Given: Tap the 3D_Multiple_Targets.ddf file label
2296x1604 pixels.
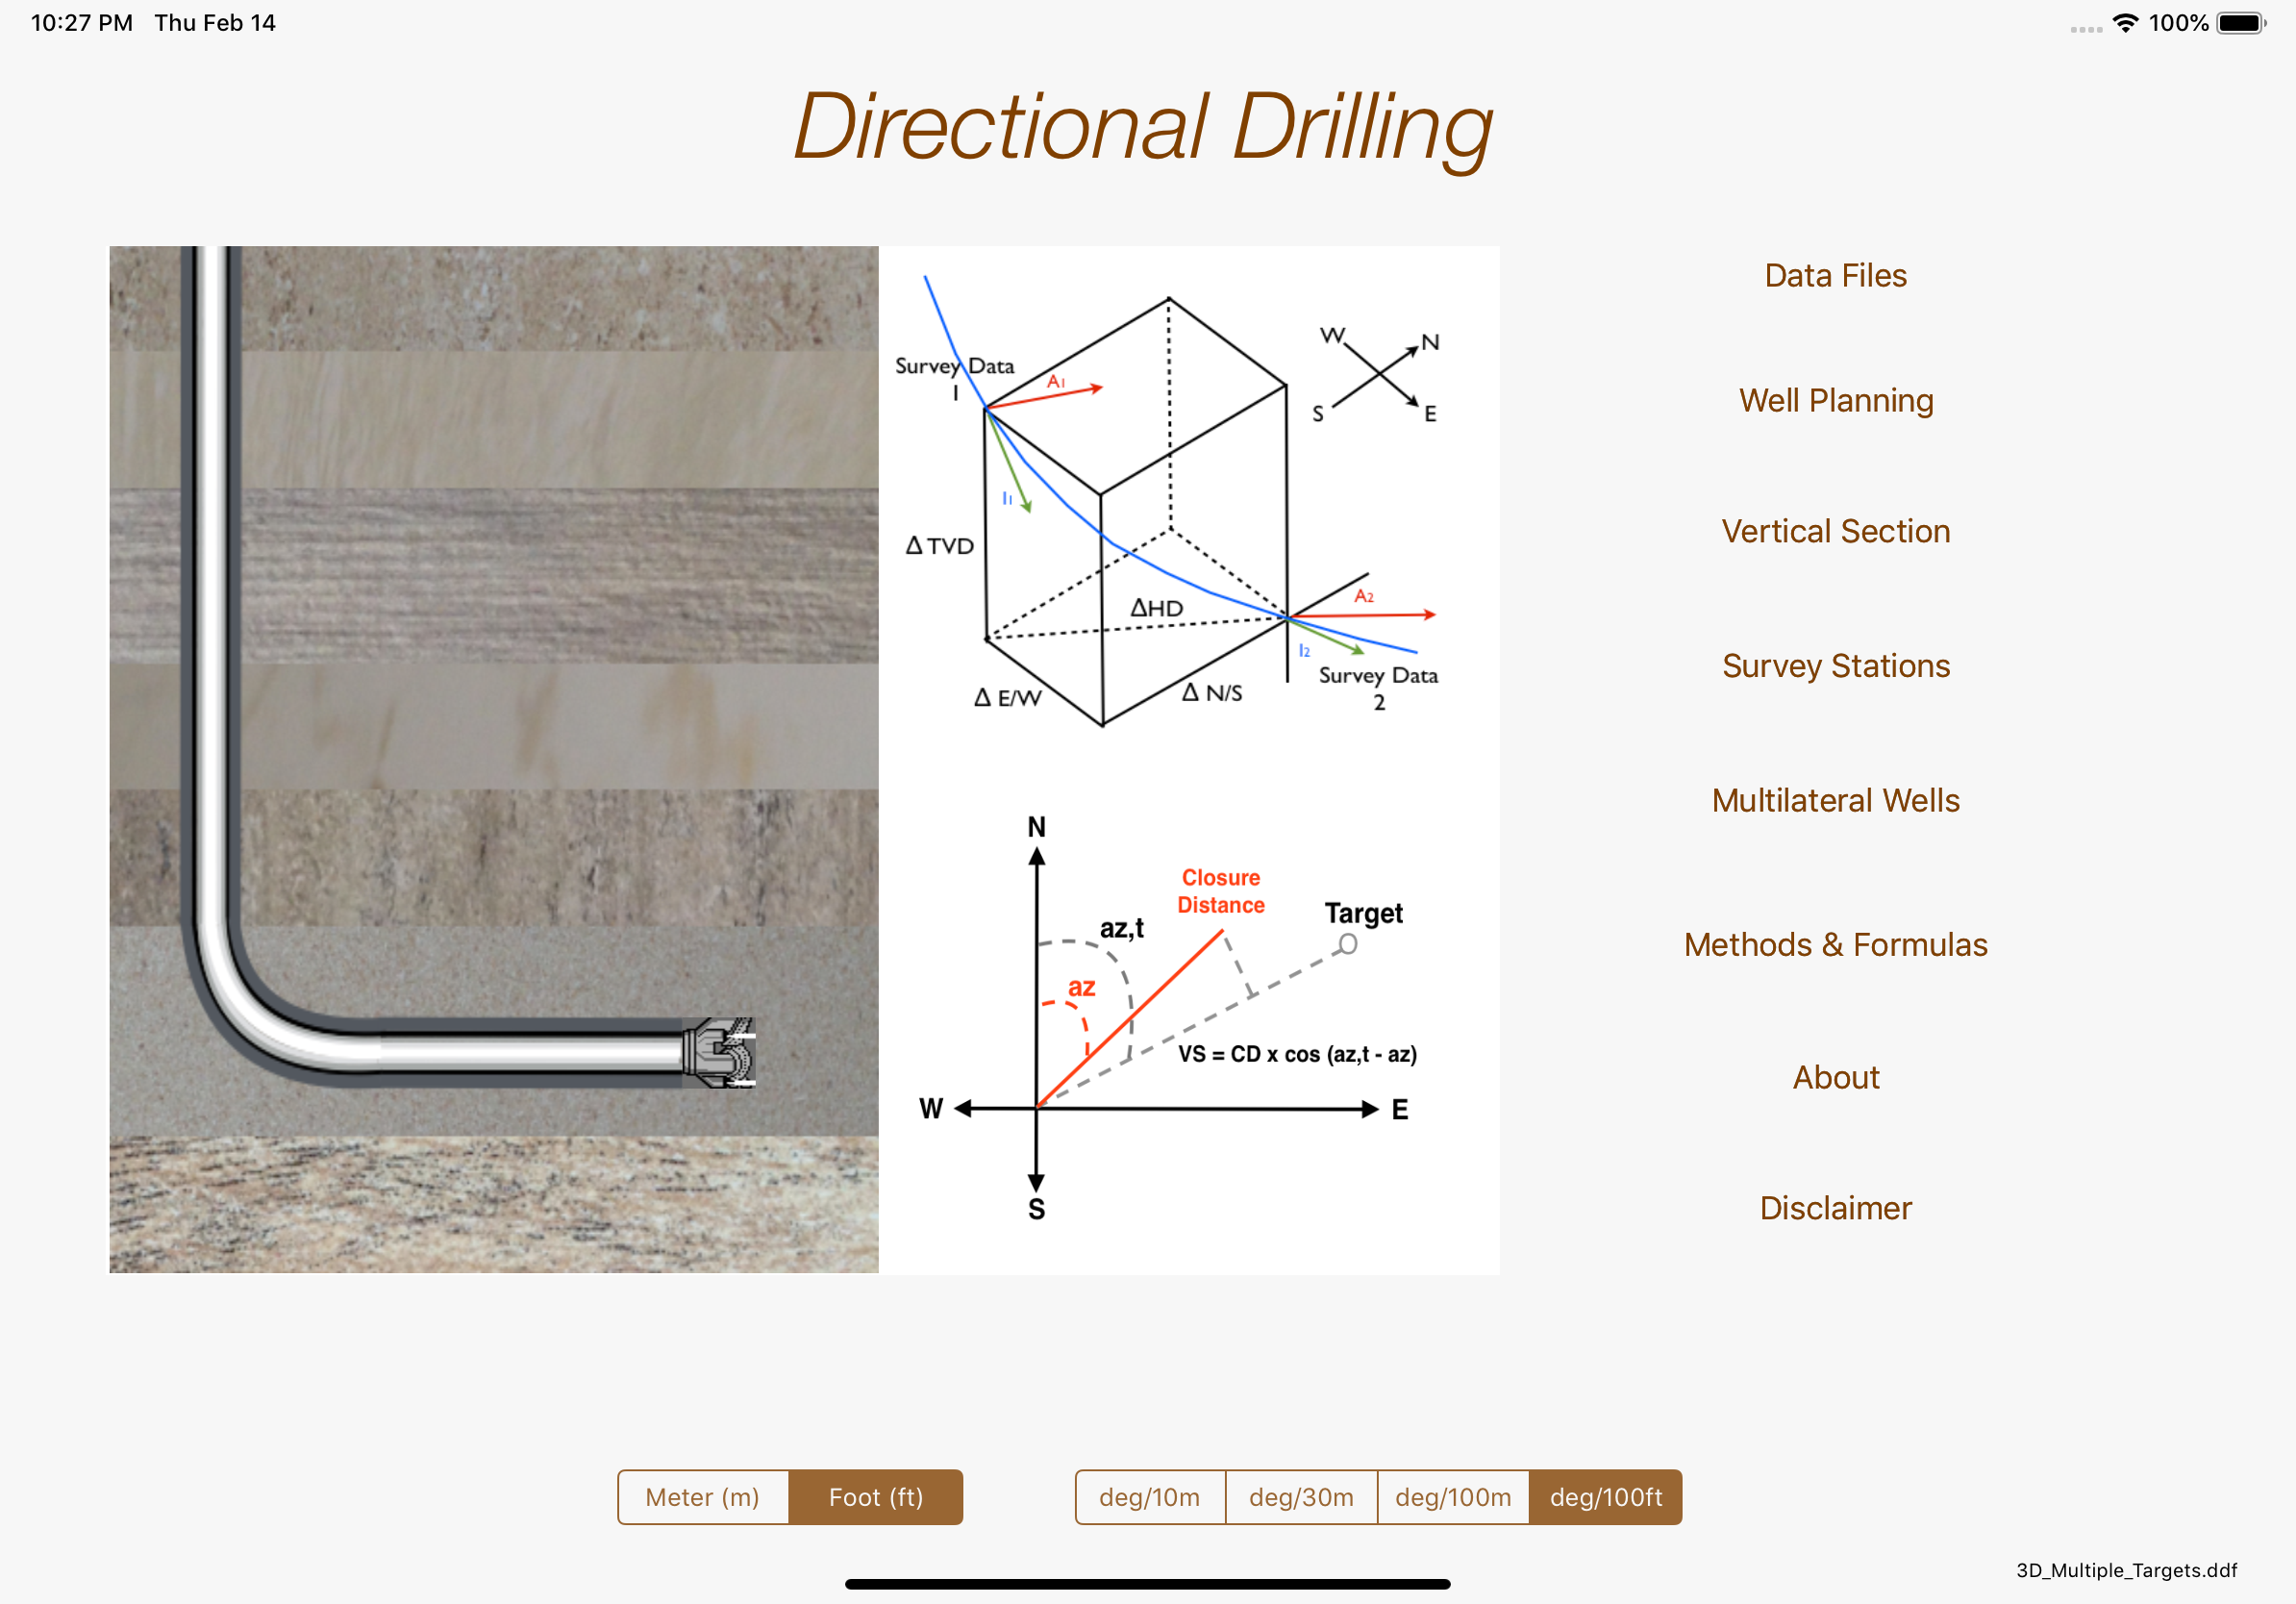Looking at the screenshot, I should point(2126,1570).
